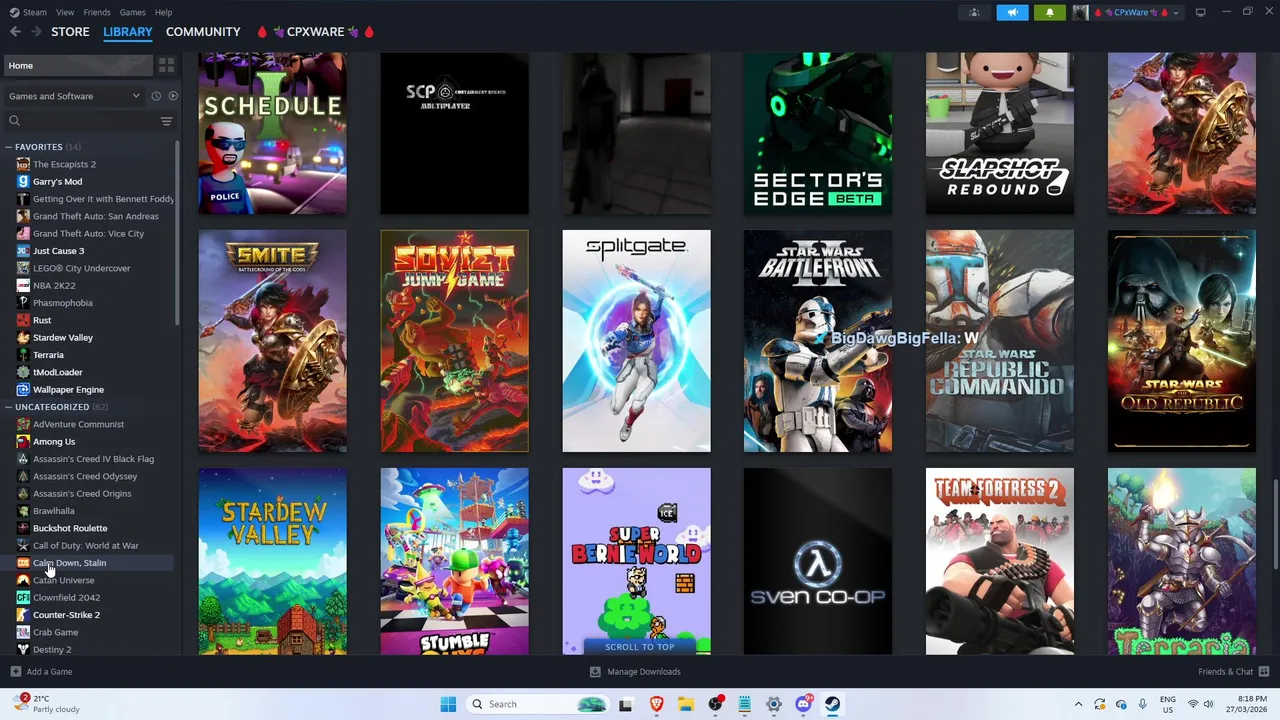
Task: Open the CPXWARE profile tab
Action: coord(315,32)
